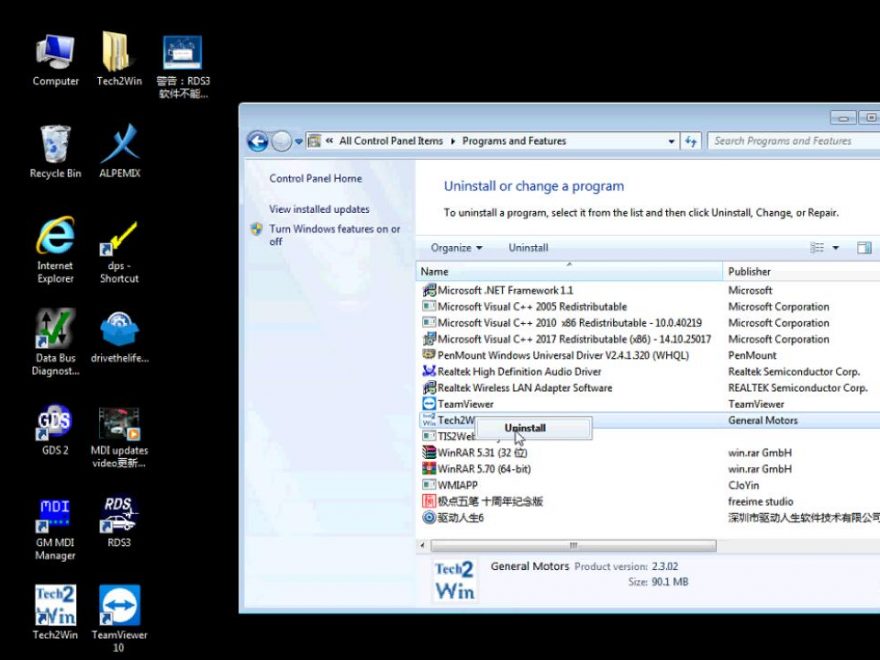Launch ALPEMIX from the desktop

120,152
